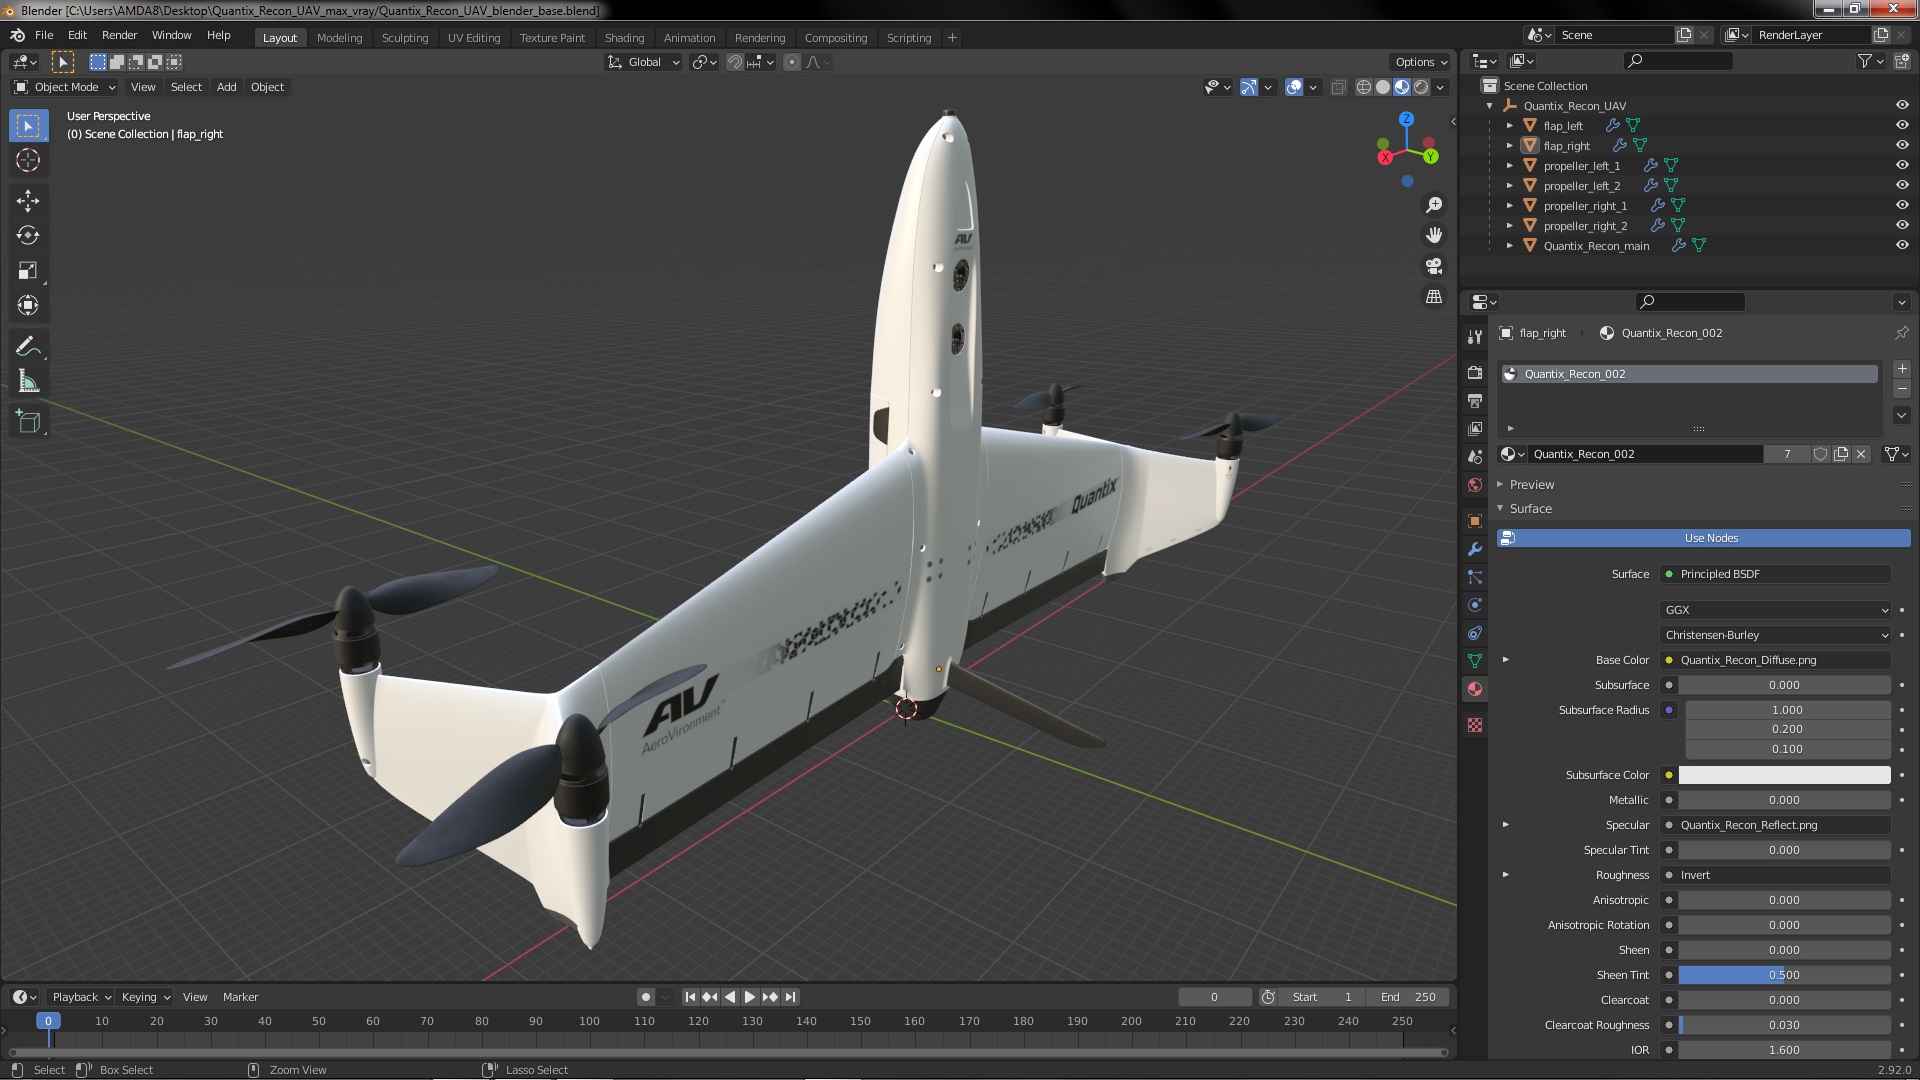Expand the propeller_left_1 tree item
1920x1080 pixels.
coord(1510,166)
